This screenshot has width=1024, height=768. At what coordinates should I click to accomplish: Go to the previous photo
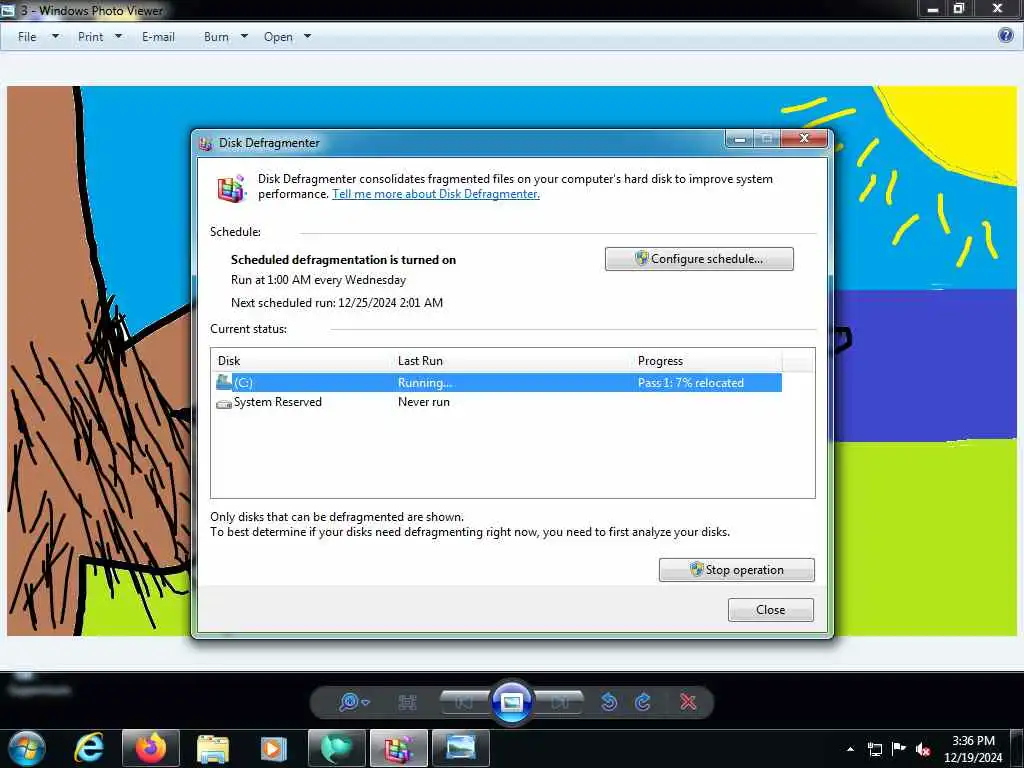coord(464,703)
